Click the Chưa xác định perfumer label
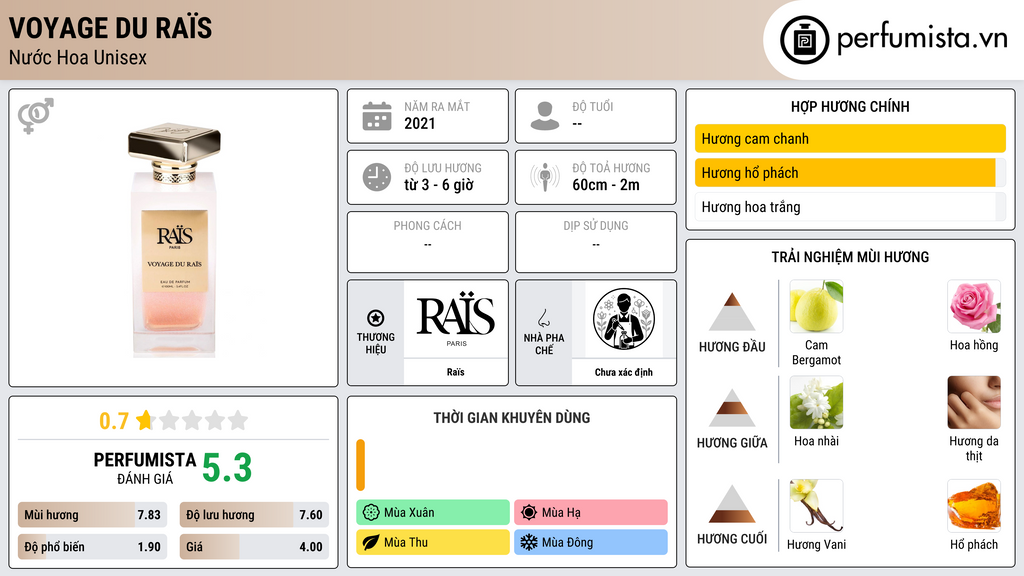 pyautogui.click(x=624, y=372)
